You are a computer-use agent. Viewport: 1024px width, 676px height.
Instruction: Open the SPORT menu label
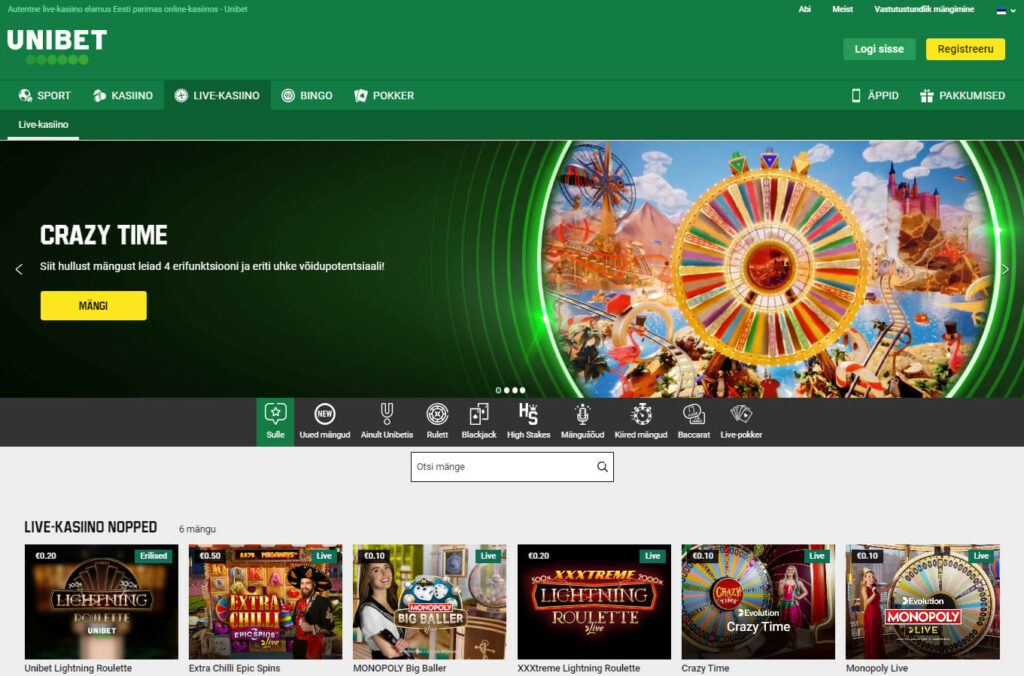54,95
